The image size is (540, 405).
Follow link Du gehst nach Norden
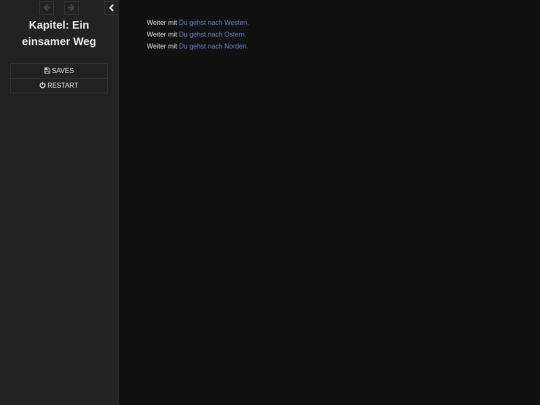click(213, 46)
